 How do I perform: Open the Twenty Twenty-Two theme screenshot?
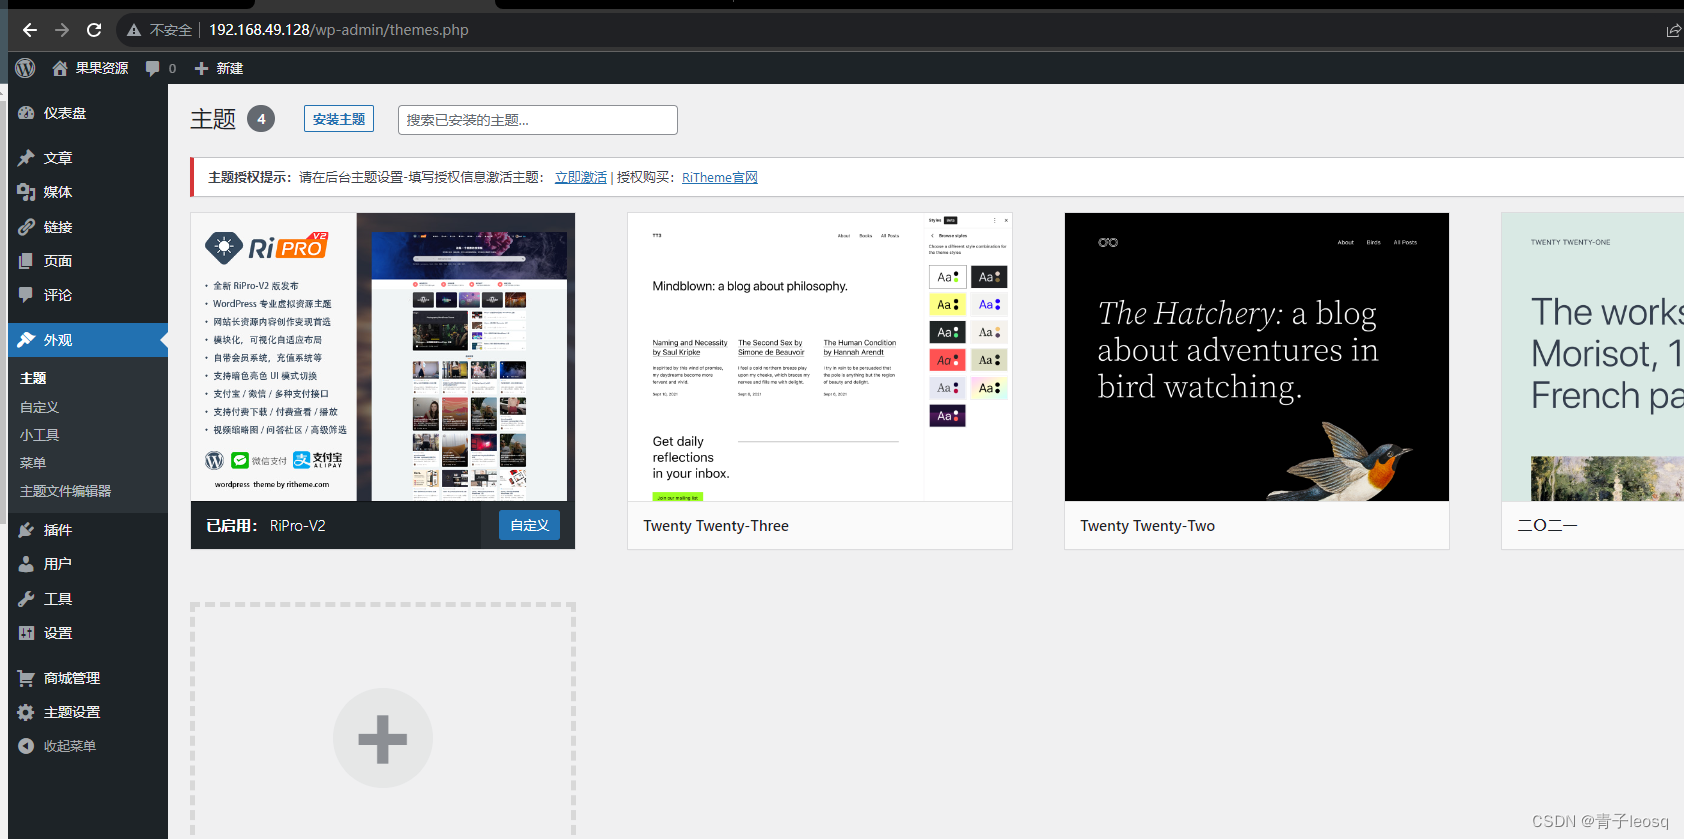click(1257, 357)
